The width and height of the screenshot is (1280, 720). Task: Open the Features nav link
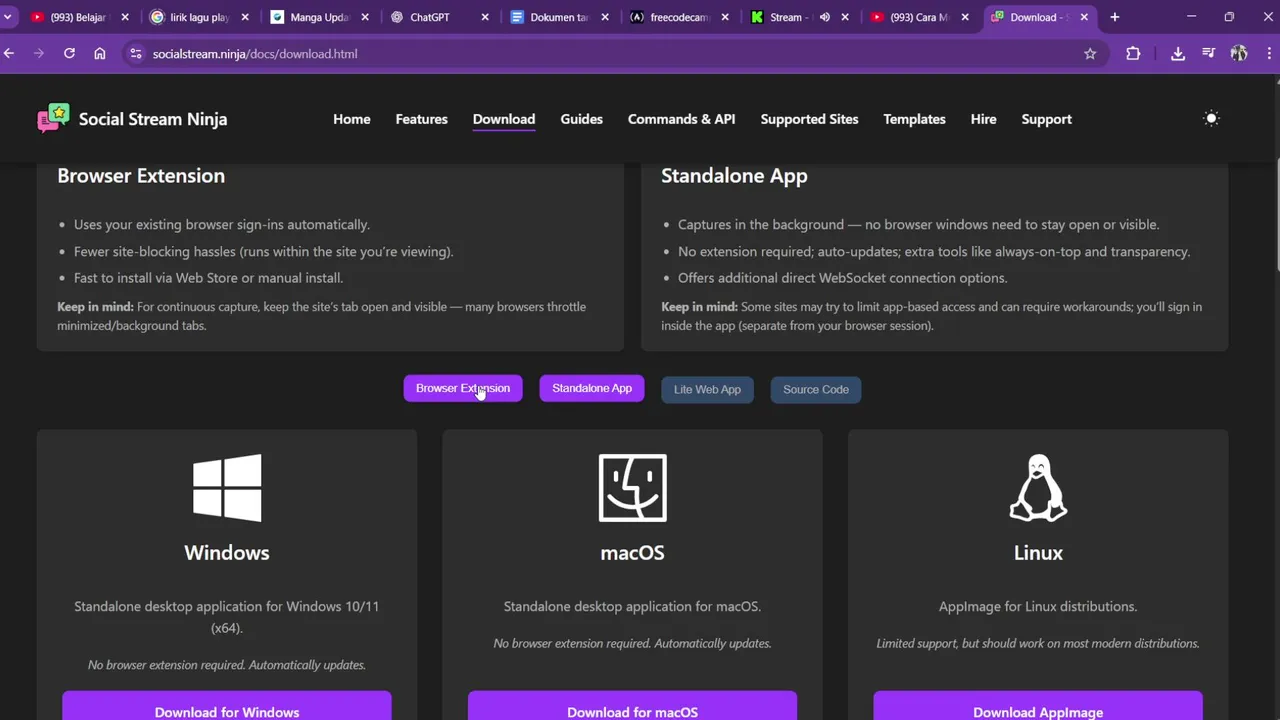tap(421, 119)
